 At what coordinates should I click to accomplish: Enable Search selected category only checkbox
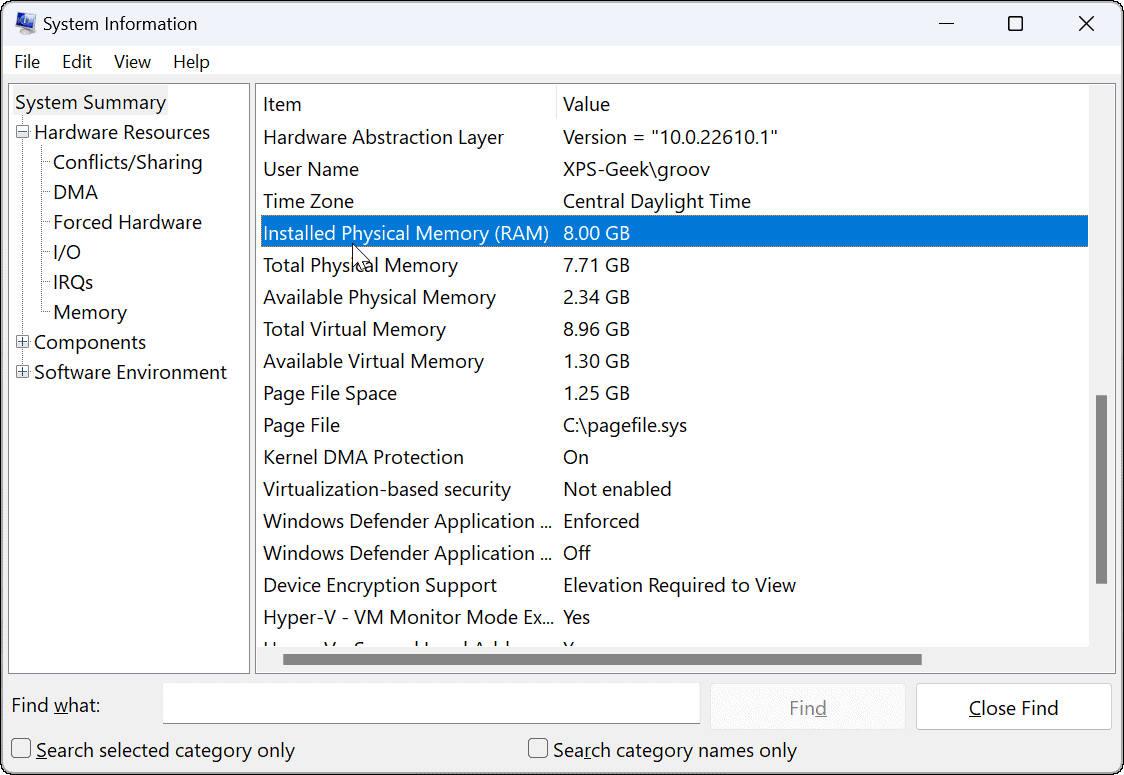(22, 748)
